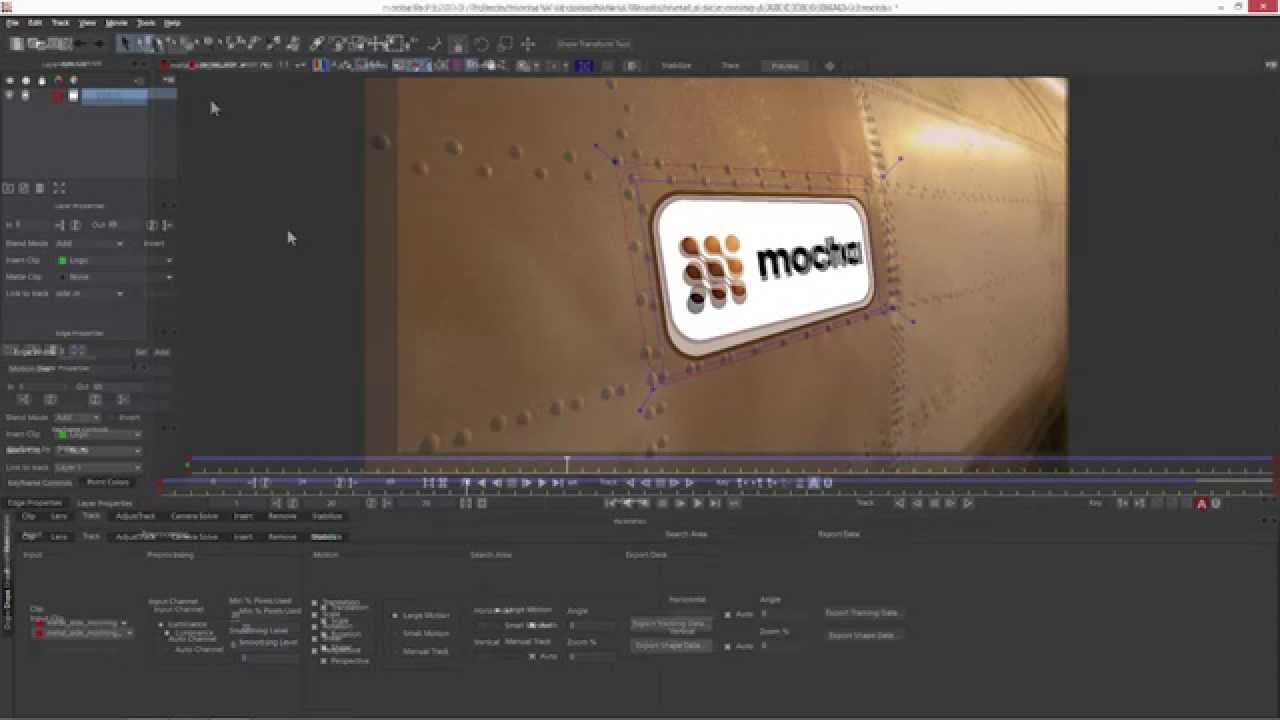The width and height of the screenshot is (1280, 720).
Task: Click the timeline playhead marker
Action: click(x=567, y=464)
